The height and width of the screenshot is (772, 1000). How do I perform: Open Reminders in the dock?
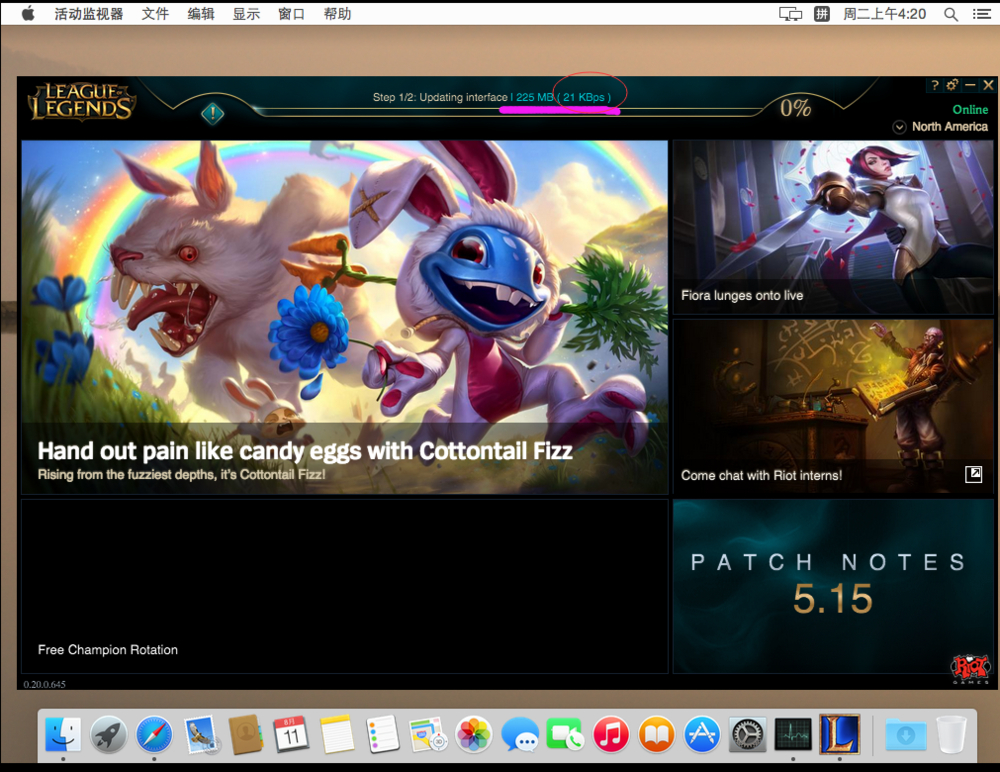[x=383, y=734]
